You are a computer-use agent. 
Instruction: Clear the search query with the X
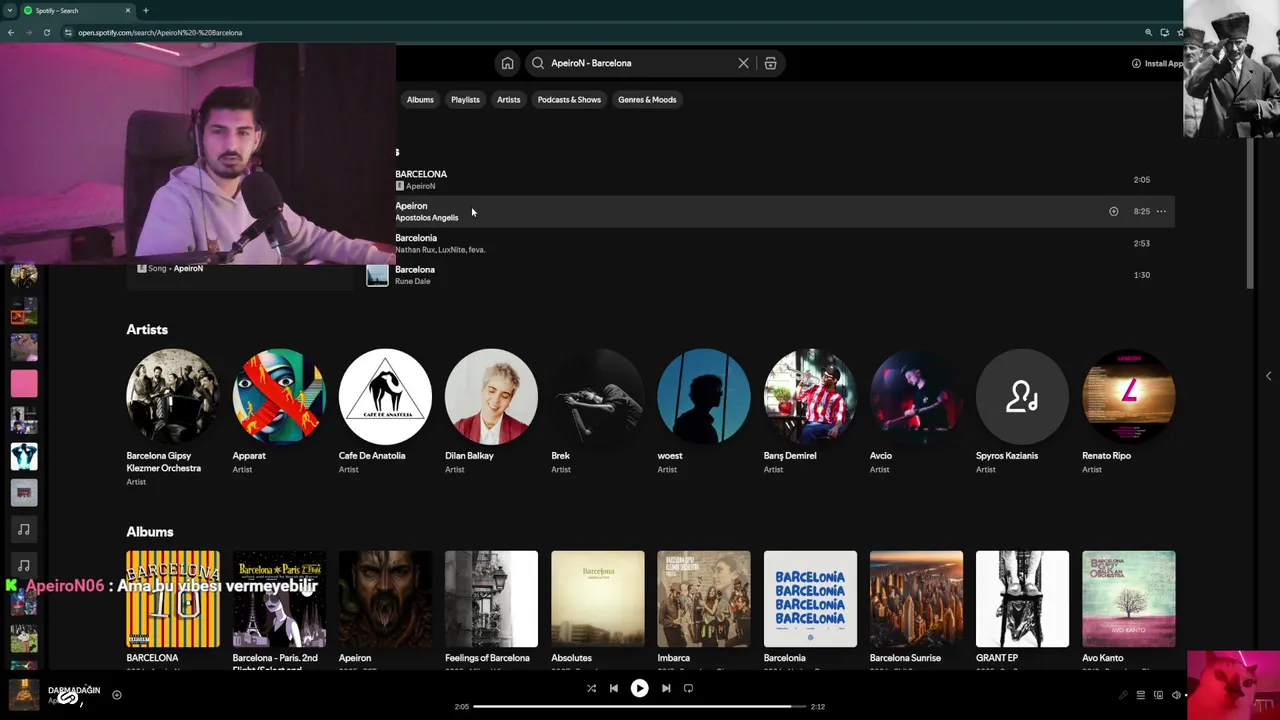[x=743, y=63]
